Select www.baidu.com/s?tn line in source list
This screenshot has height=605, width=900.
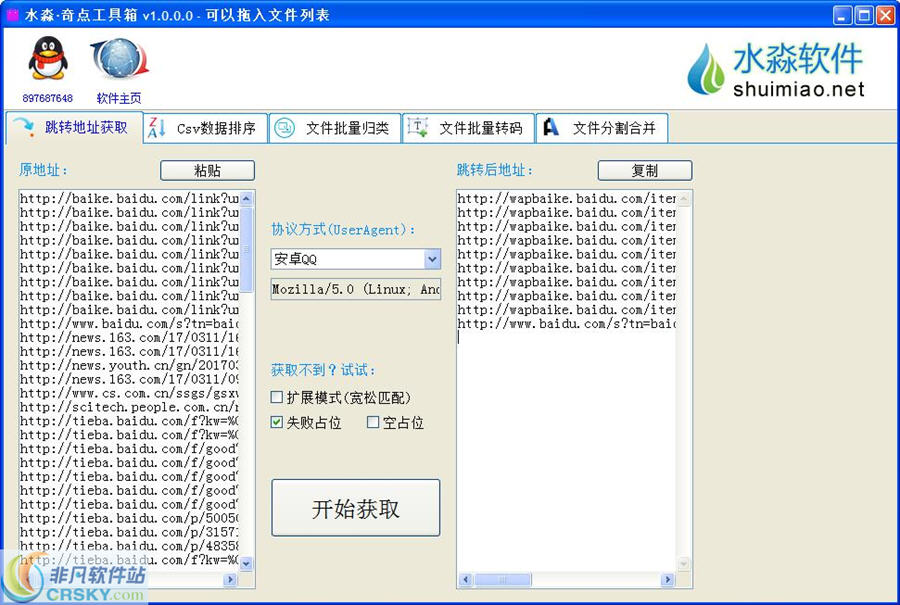[x=129, y=324]
